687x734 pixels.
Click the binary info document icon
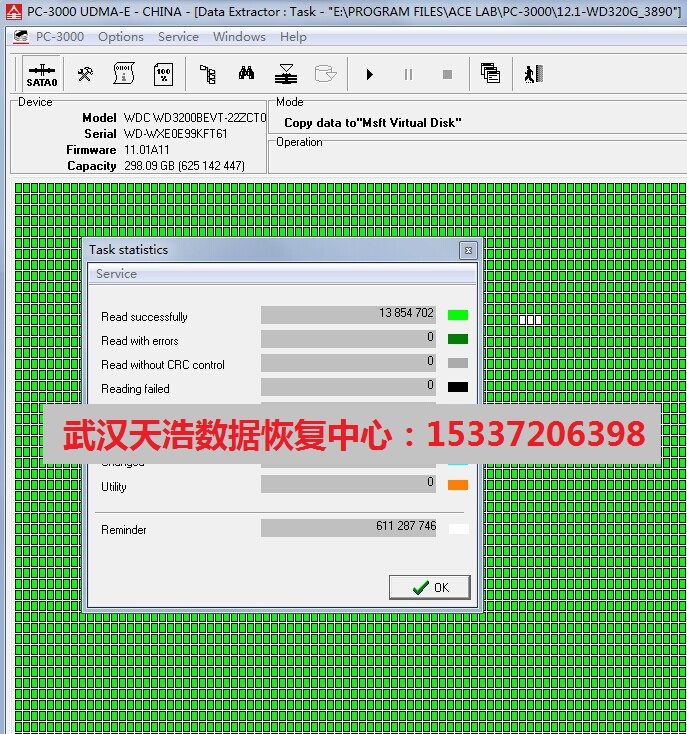[x=124, y=74]
